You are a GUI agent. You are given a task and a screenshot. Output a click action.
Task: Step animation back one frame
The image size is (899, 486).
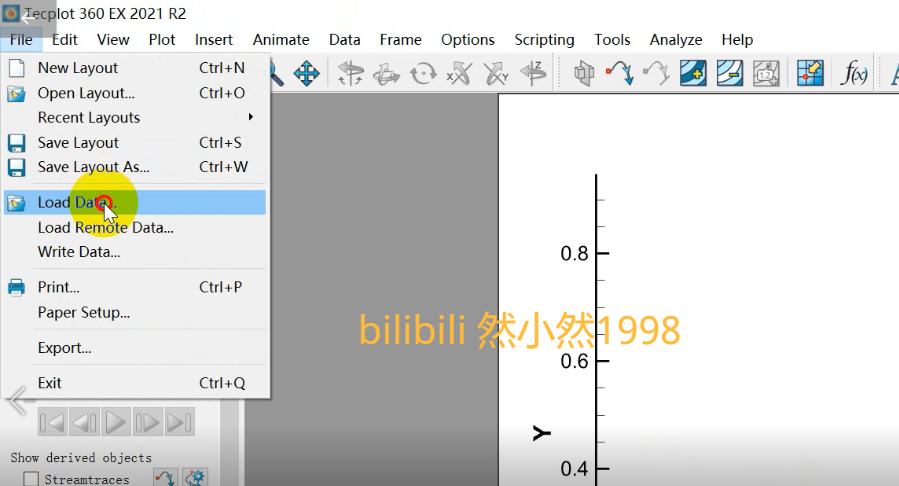pos(84,423)
